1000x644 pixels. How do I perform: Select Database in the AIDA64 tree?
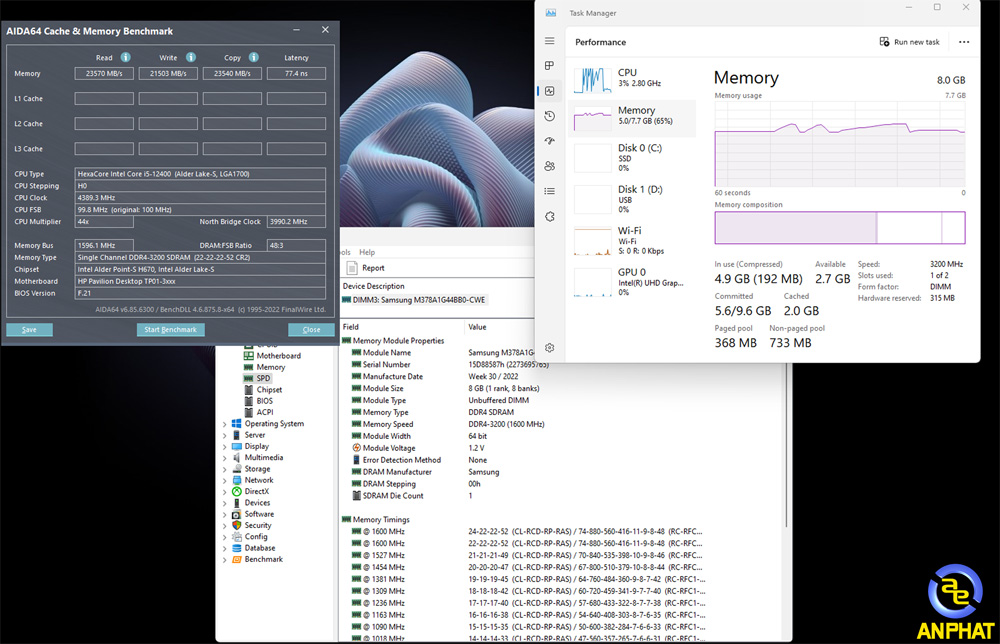pos(260,548)
